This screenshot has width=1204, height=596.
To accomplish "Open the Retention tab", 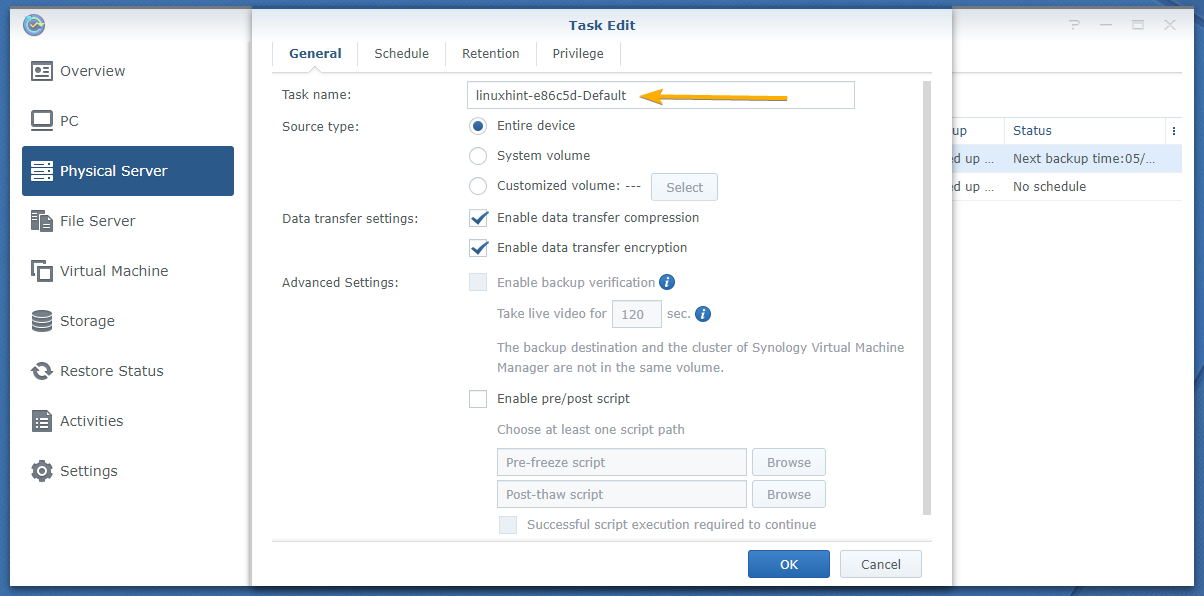I will (x=490, y=54).
